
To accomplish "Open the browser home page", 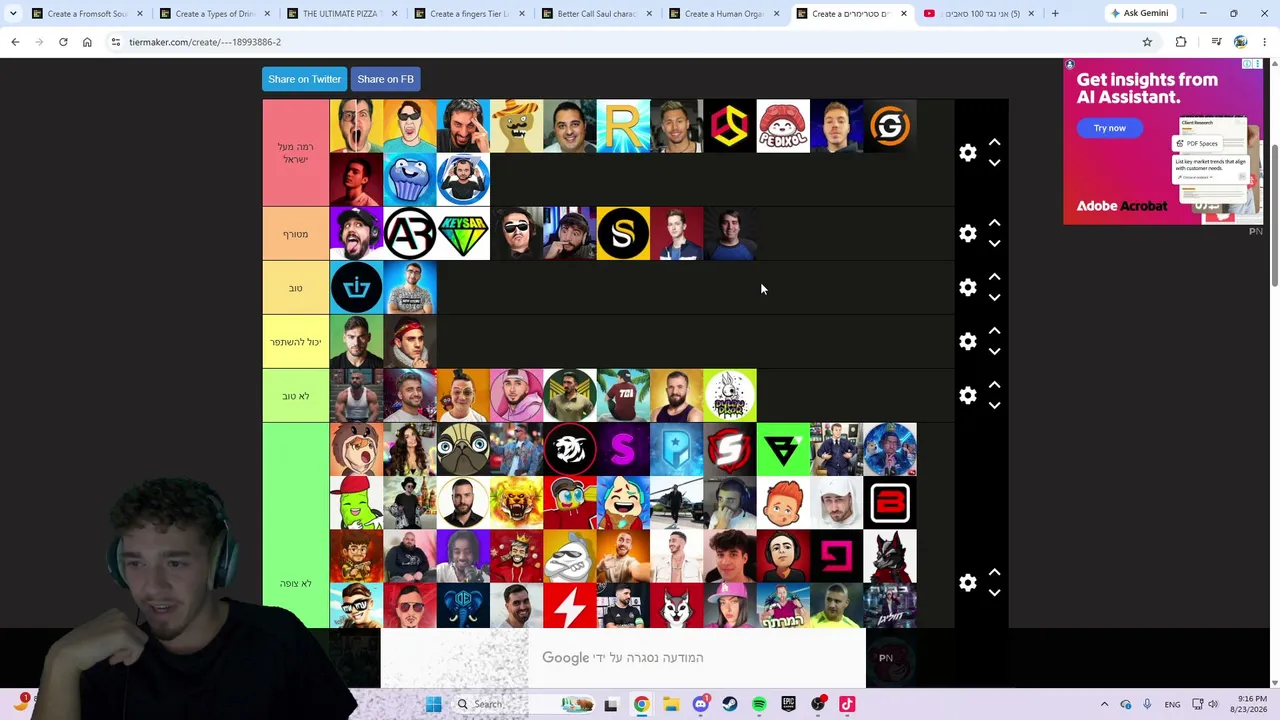I will coord(87,42).
